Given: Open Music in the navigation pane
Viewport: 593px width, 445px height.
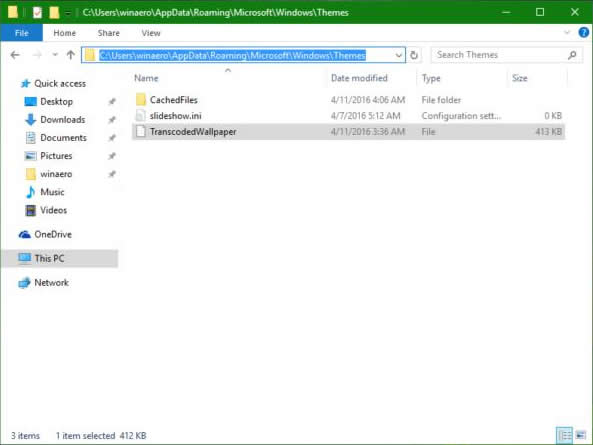Looking at the screenshot, I should click(x=52, y=192).
